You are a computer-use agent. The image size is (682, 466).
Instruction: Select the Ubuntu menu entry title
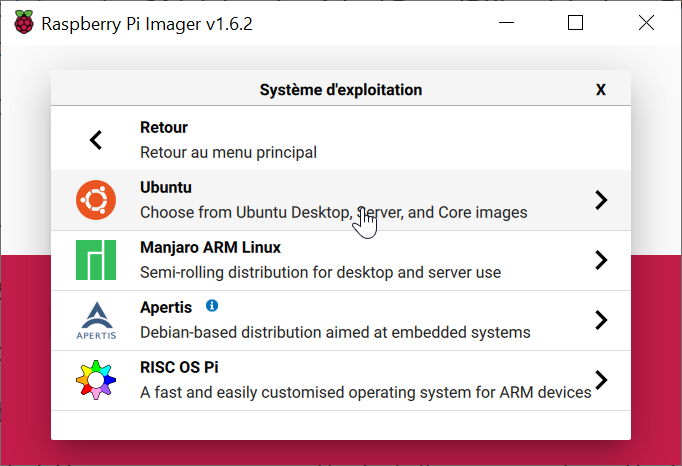(166, 188)
